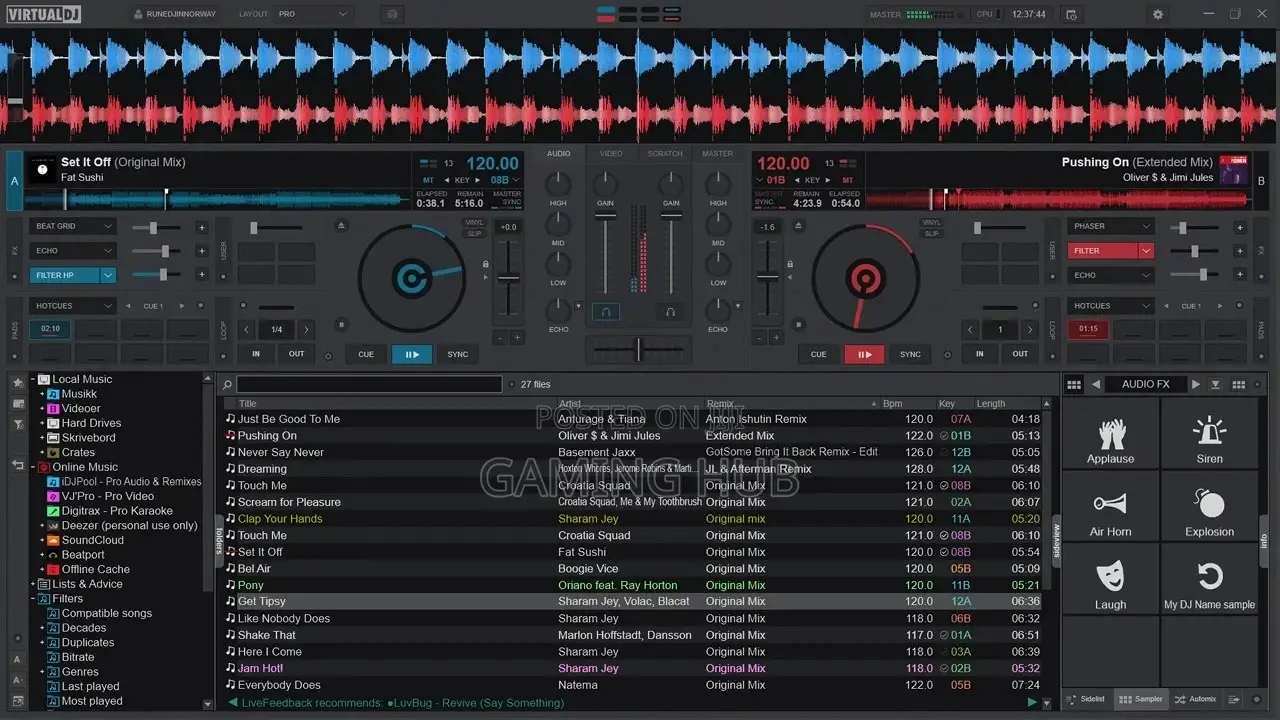The width and height of the screenshot is (1280, 720).
Task: Open the FILTER HP dropdown arrow
Action: 108,275
